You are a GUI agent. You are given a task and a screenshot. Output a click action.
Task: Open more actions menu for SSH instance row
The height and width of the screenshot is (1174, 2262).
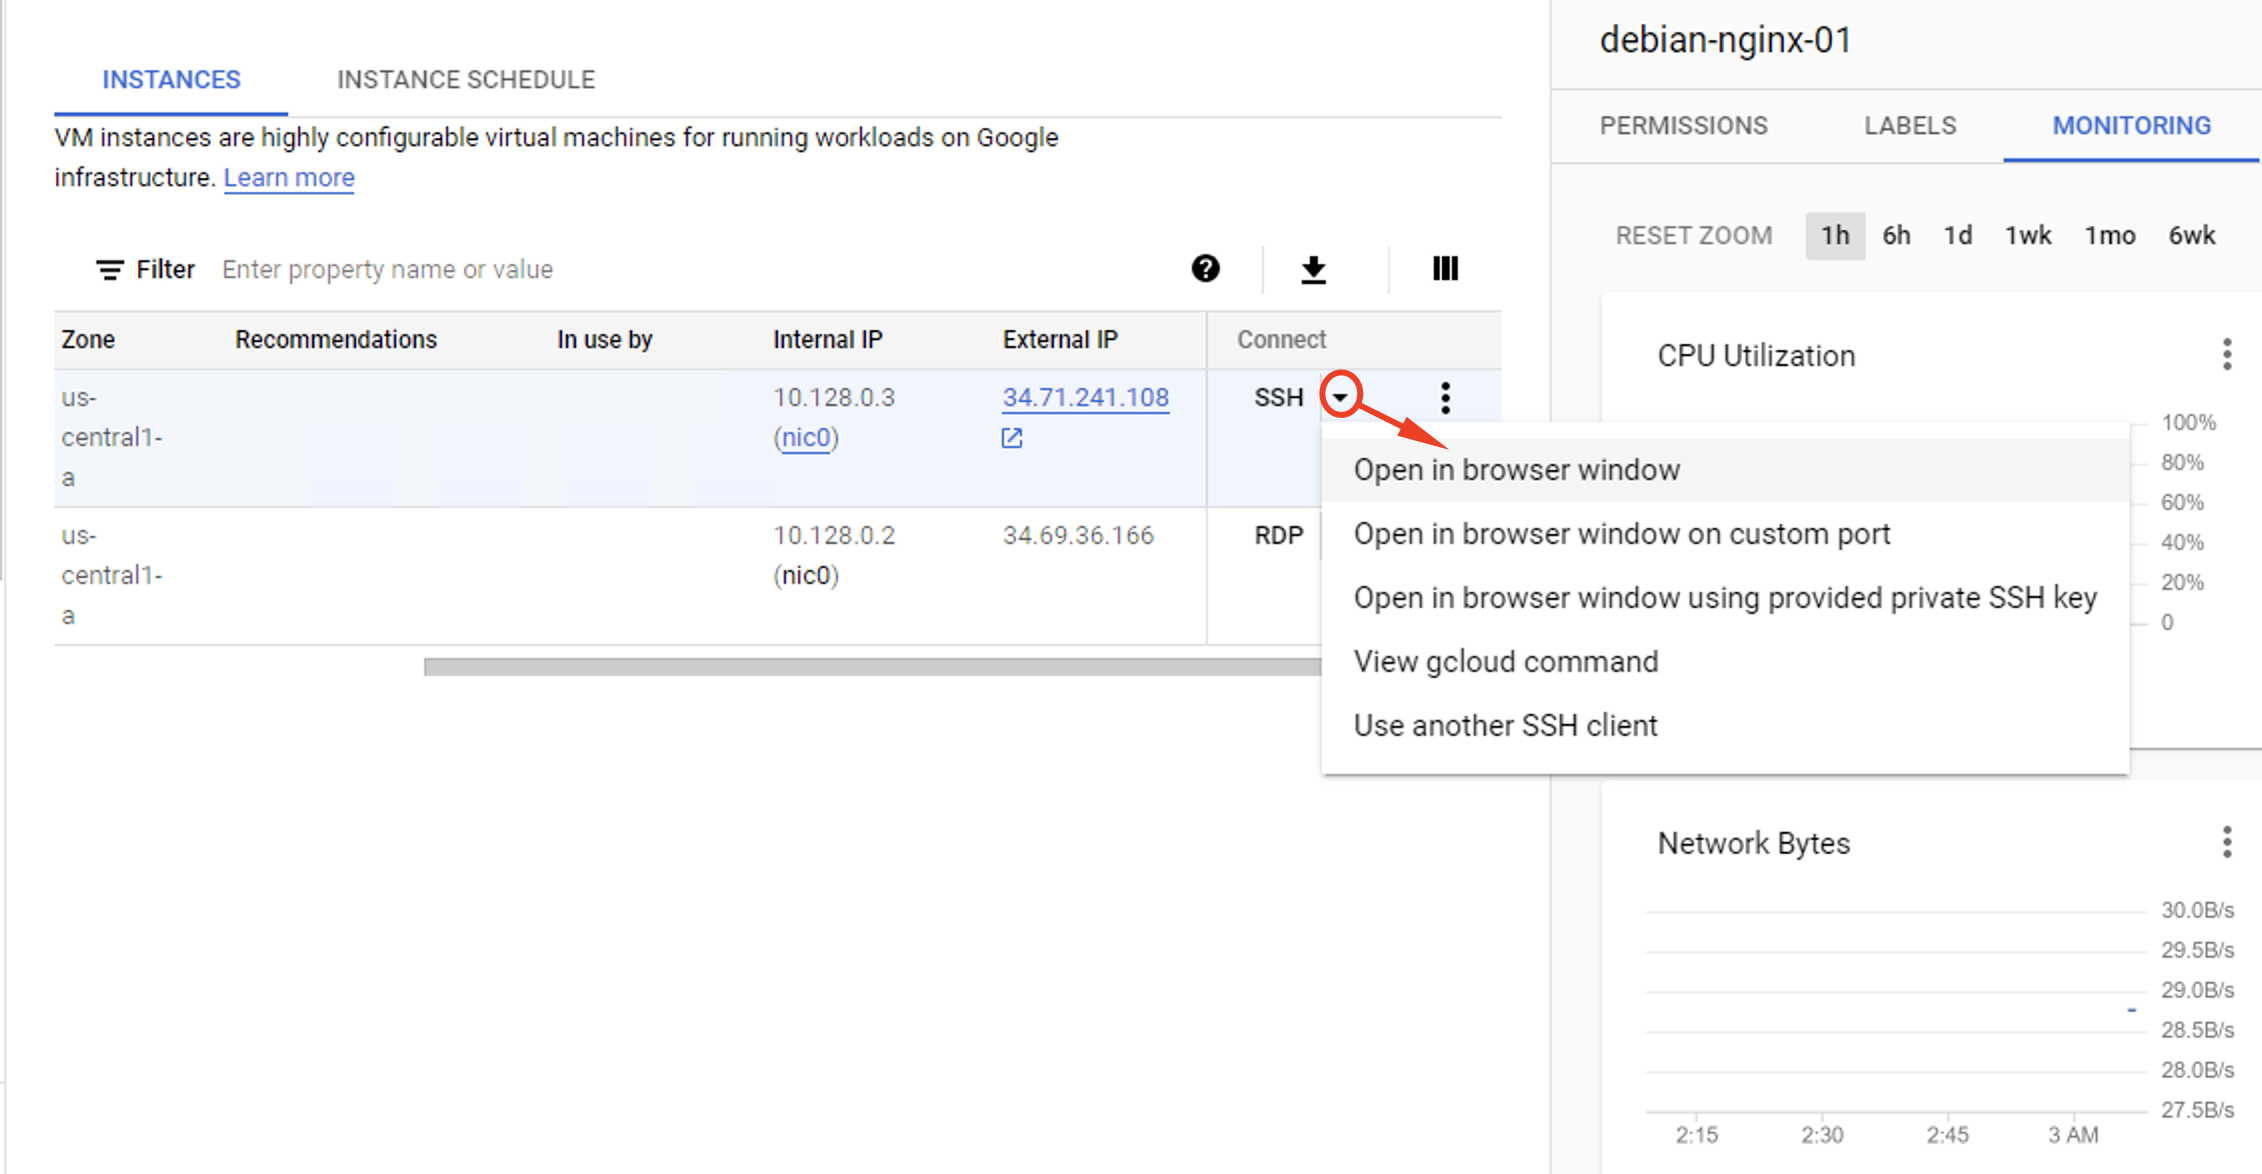click(1445, 398)
